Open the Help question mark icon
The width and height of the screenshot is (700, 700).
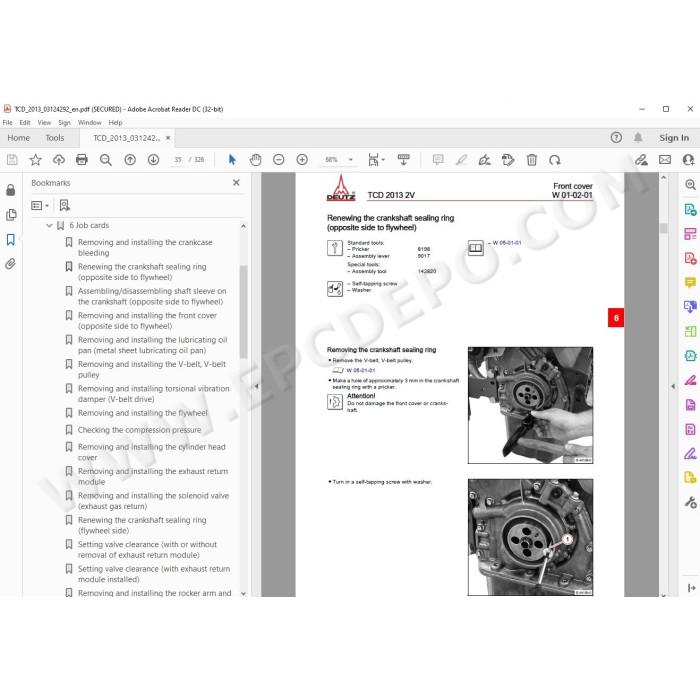pyautogui.click(x=616, y=138)
